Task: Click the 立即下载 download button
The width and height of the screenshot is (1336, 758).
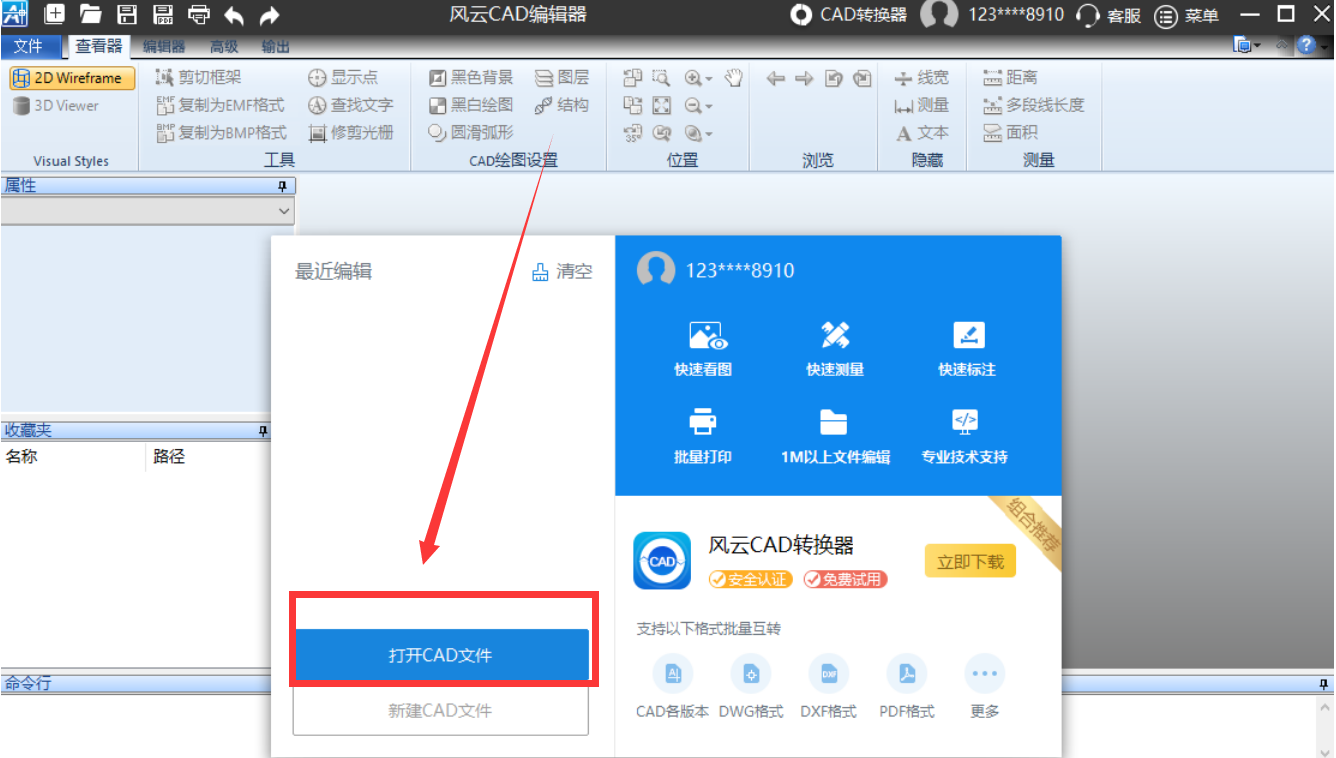Action: (970, 561)
